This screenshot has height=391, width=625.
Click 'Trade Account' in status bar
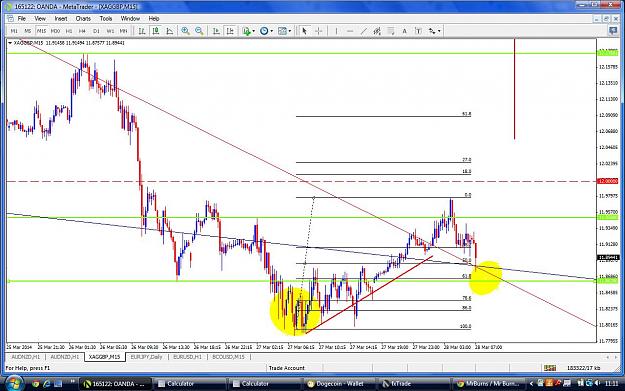(287, 368)
